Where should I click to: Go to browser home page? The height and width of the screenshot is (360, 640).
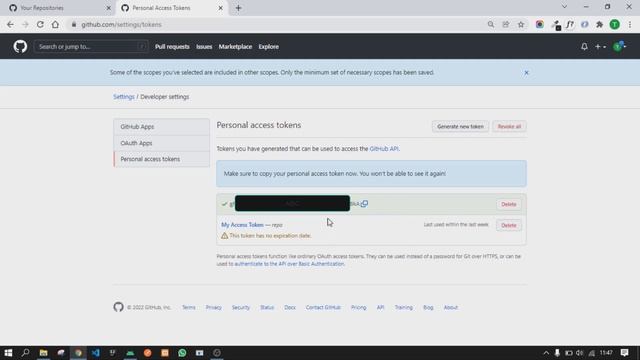point(55,24)
